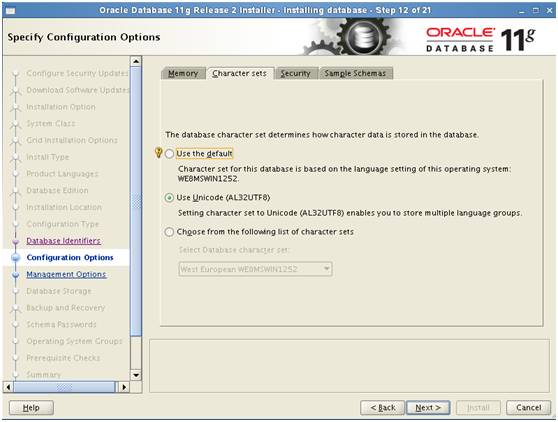Image resolution: width=558 pixels, height=422 pixels.
Task: Click the hint lightbulb icon beside Use the default
Action: [x=159, y=153]
